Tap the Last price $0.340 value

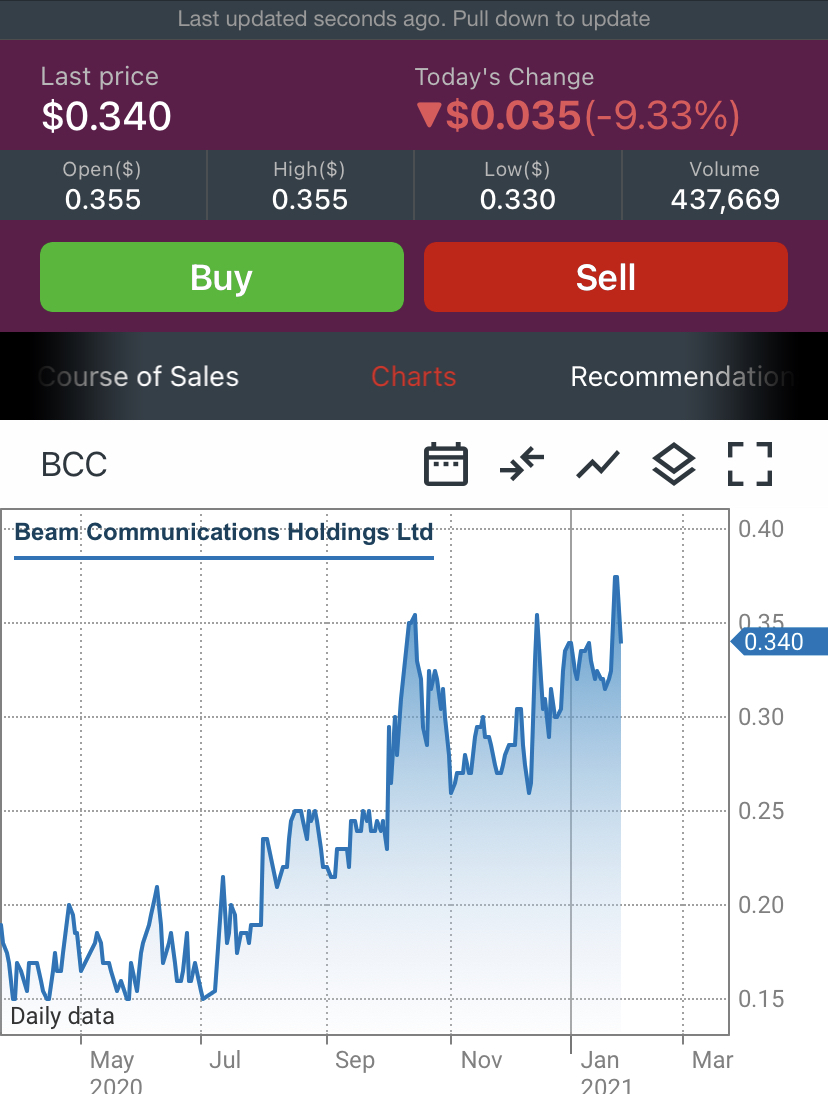[106, 116]
